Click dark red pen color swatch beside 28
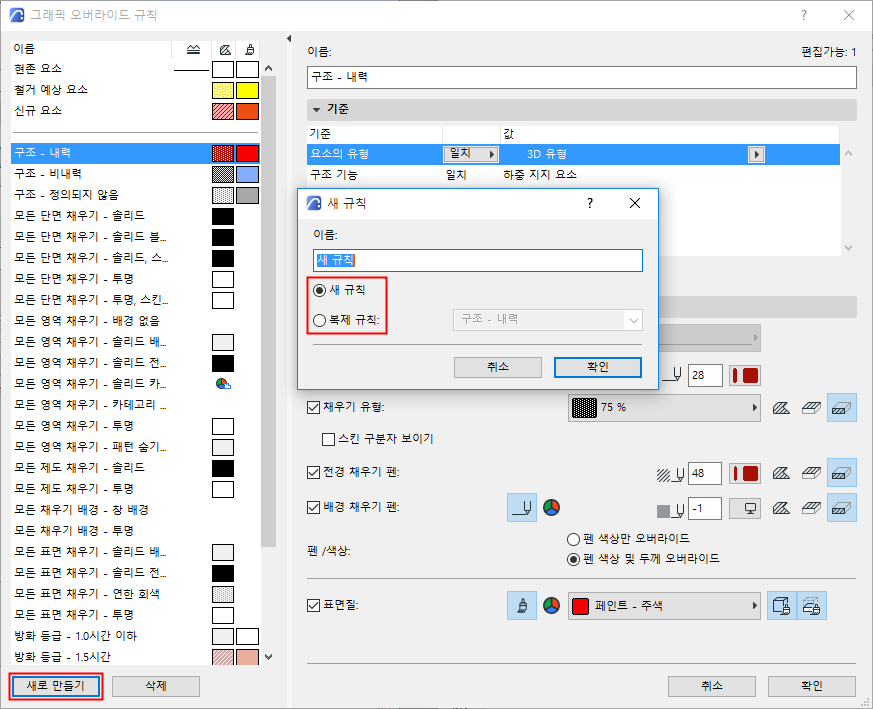Image resolution: width=873 pixels, height=709 pixels. pyautogui.click(x=745, y=375)
